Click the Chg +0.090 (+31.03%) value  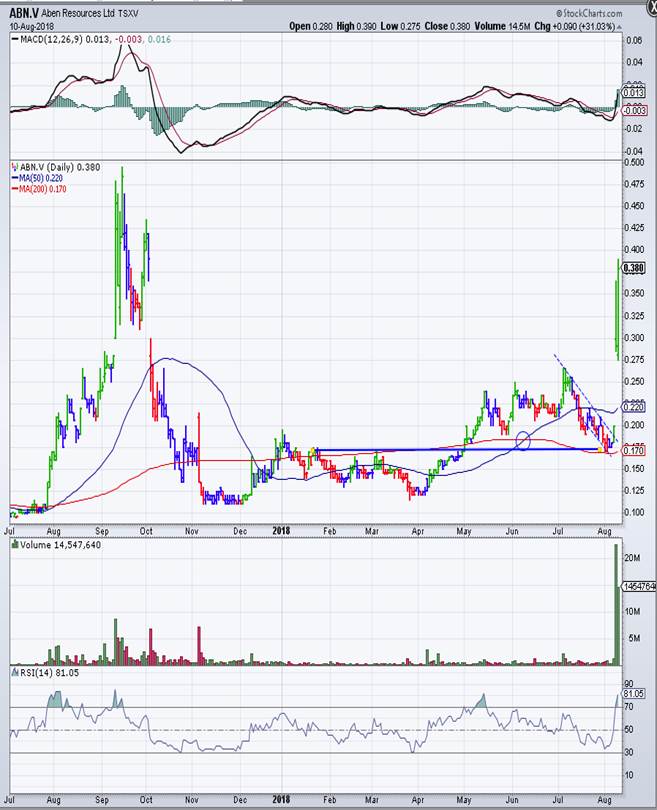tap(574, 26)
